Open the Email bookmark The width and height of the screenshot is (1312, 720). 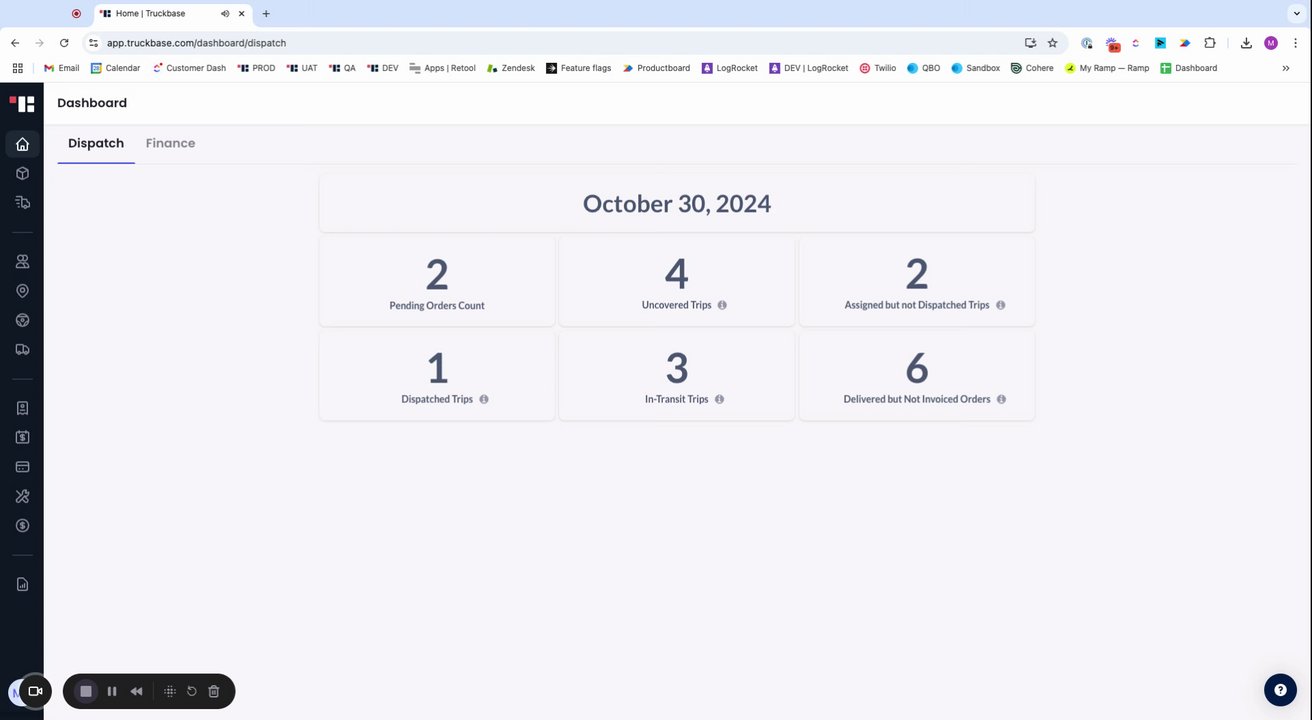[x=61, y=68]
